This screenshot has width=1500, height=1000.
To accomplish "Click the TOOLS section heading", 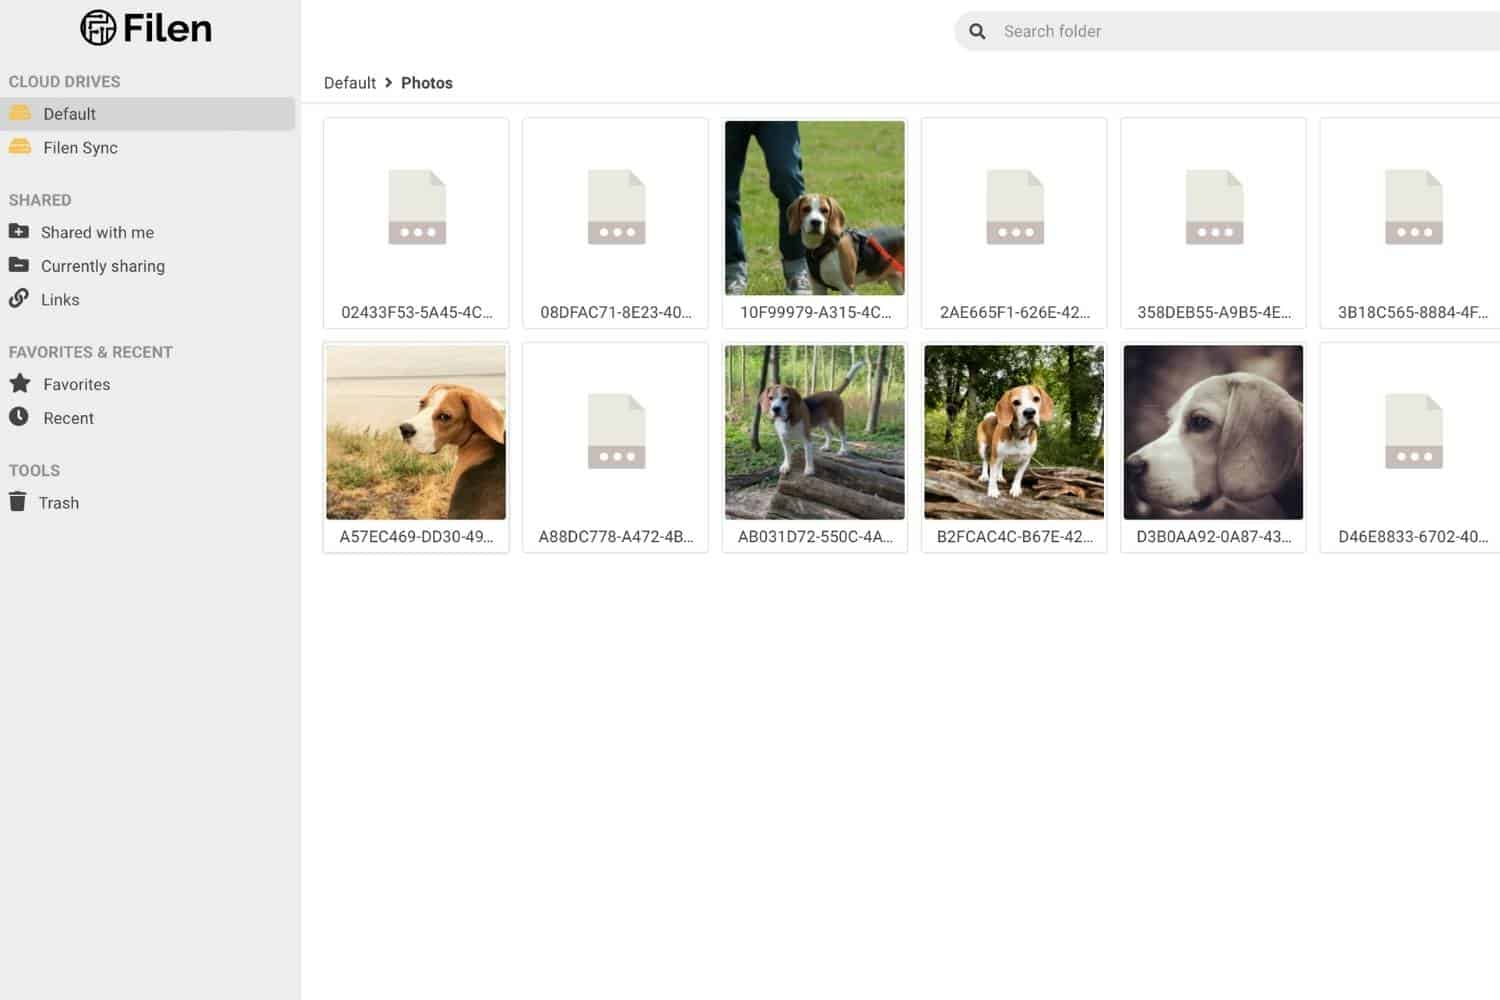I will (x=34, y=470).
